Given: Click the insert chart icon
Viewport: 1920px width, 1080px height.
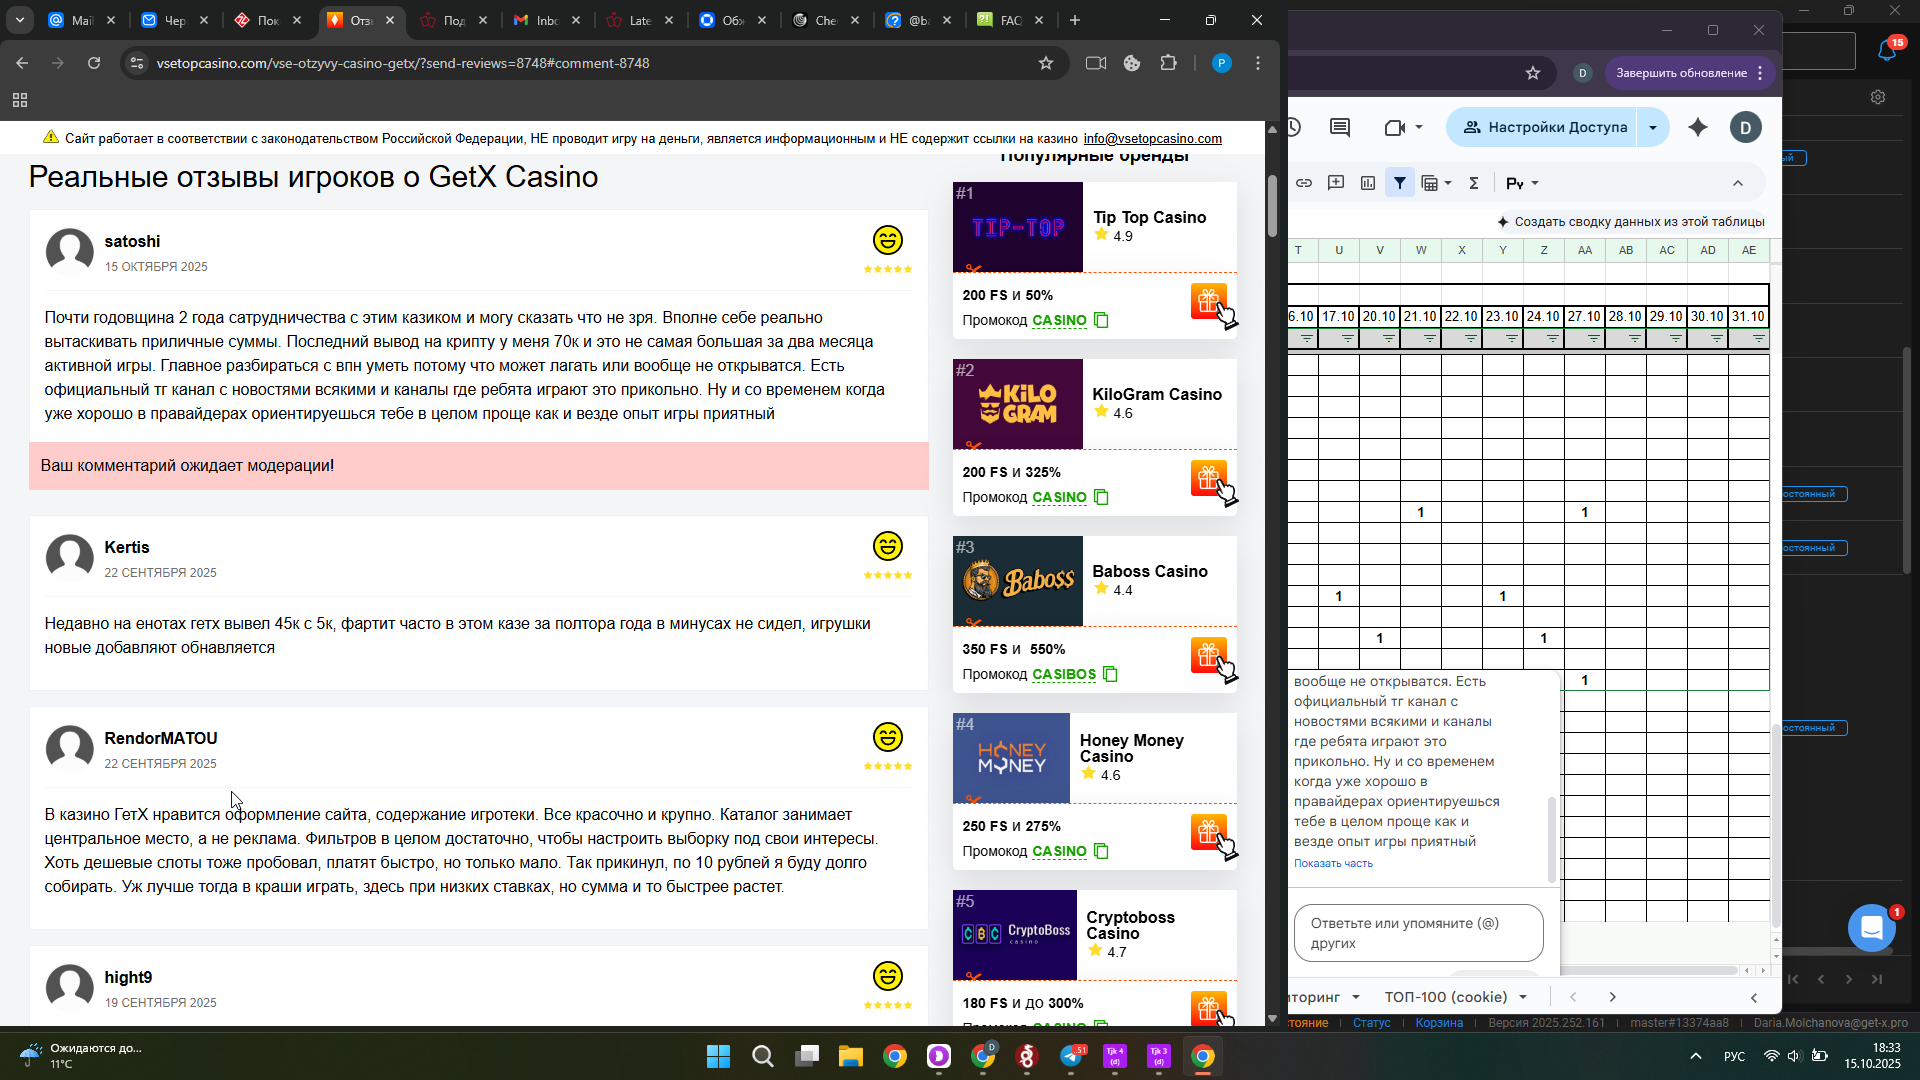Looking at the screenshot, I should [x=1368, y=183].
